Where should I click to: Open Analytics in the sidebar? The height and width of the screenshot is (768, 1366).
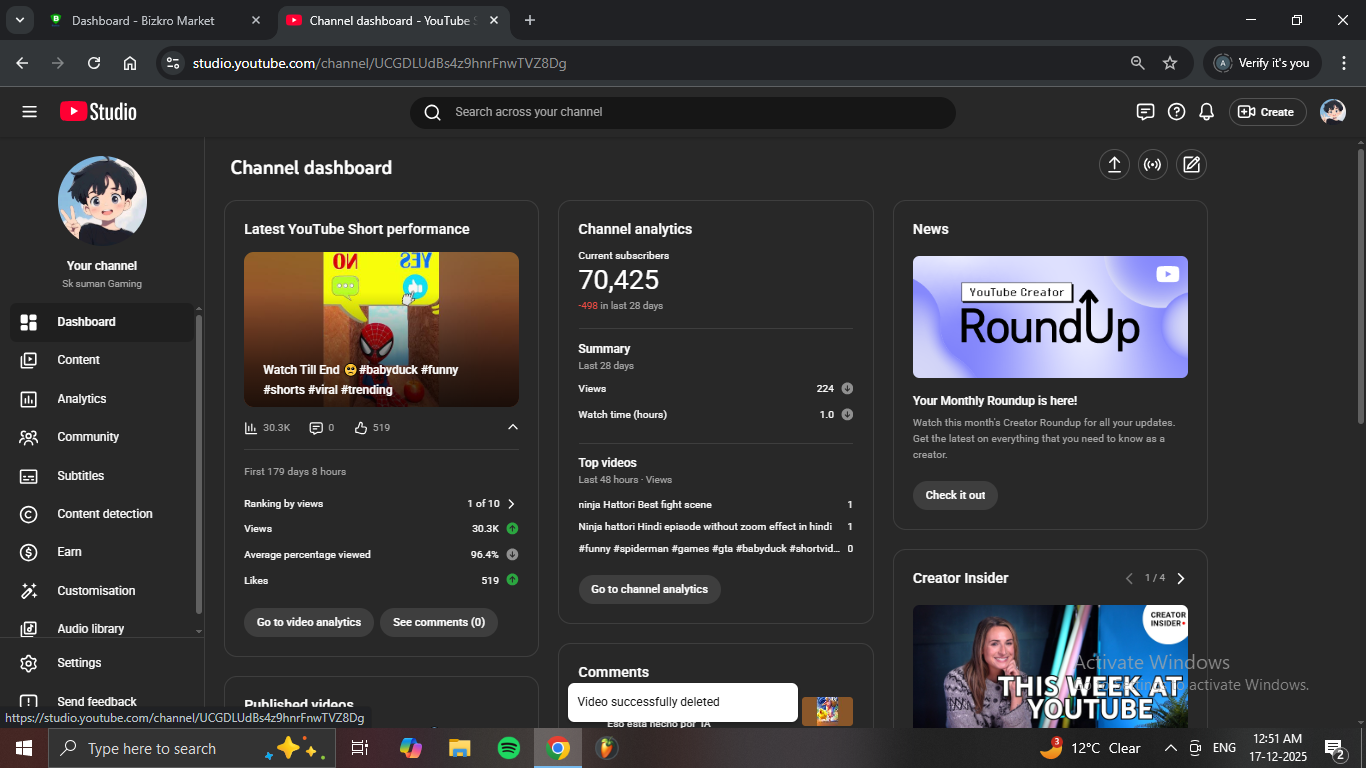pos(82,399)
